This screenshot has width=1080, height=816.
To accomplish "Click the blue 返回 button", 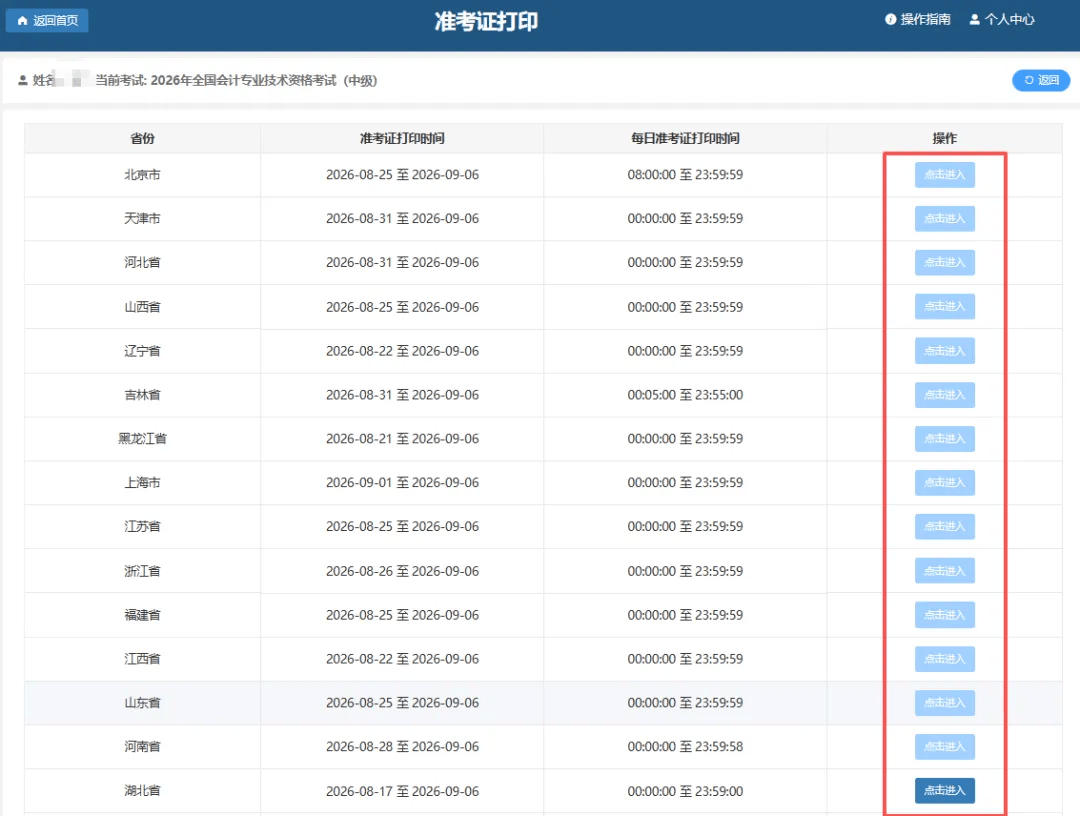I will coord(1041,80).
